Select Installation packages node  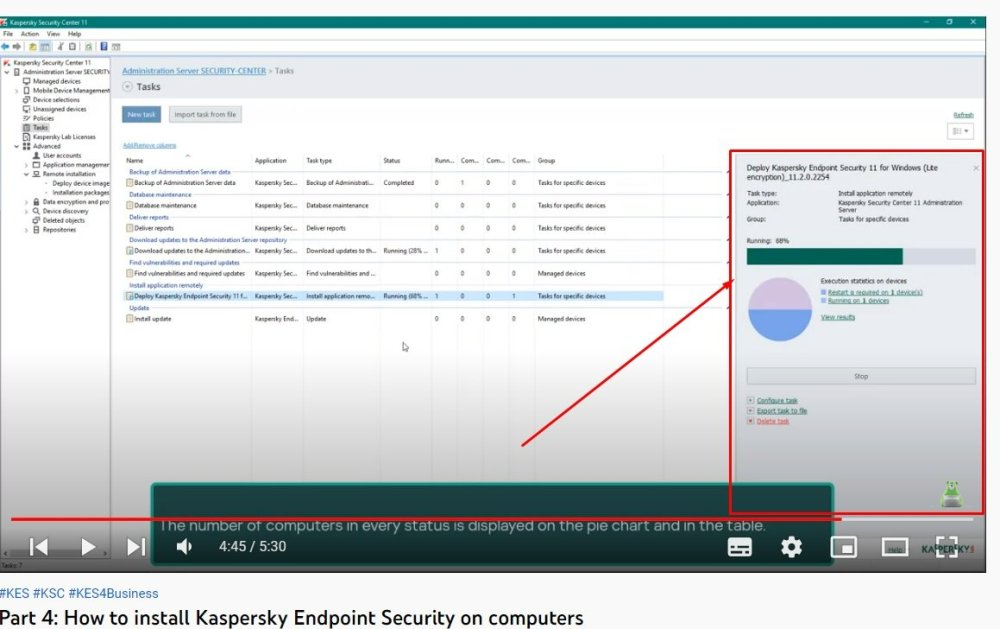pyautogui.click(x=80, y=192)
